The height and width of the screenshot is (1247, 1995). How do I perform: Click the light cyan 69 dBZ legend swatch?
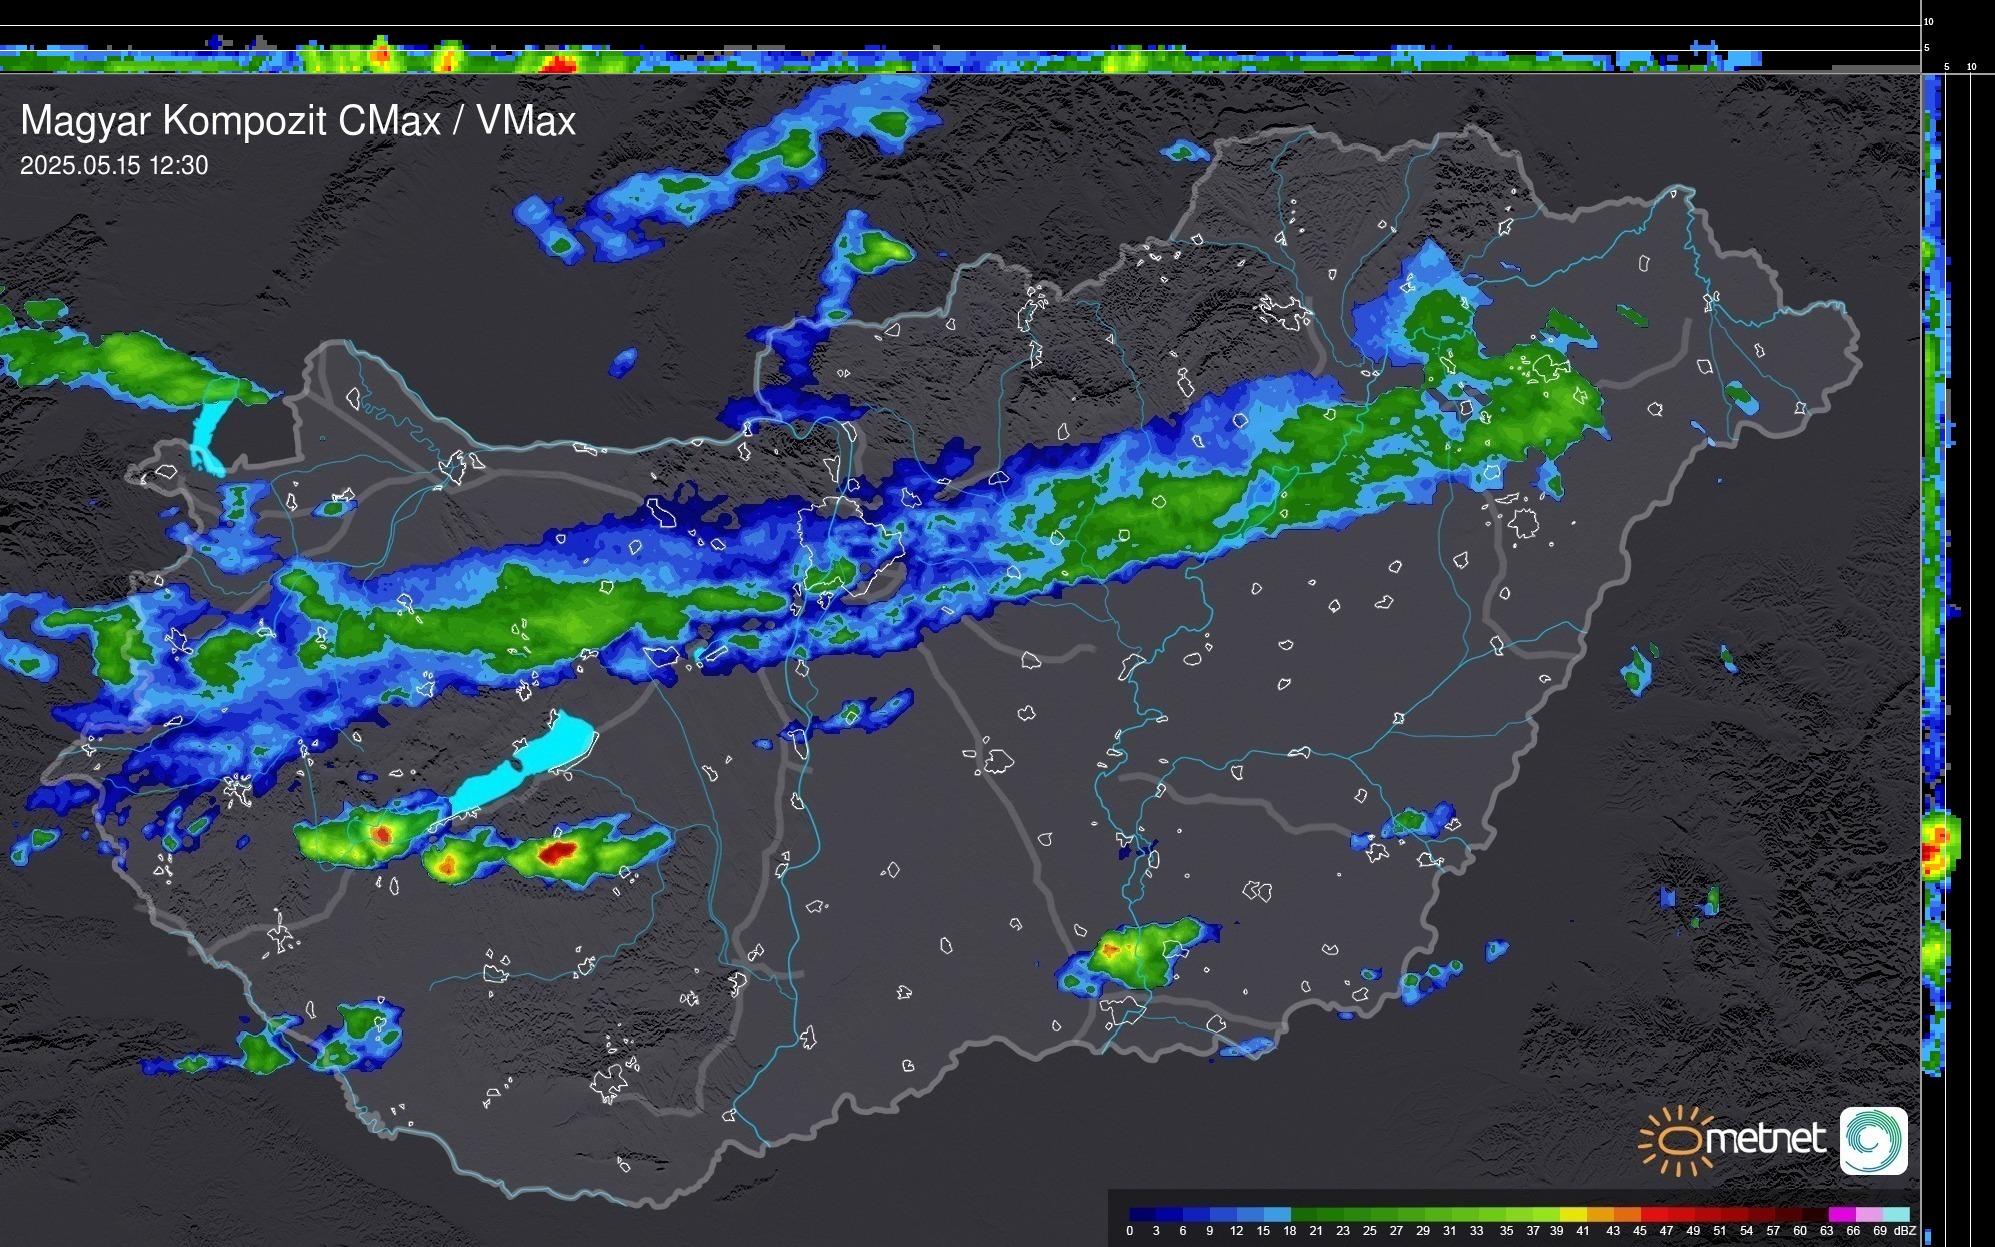[x=1895, y=1214]
